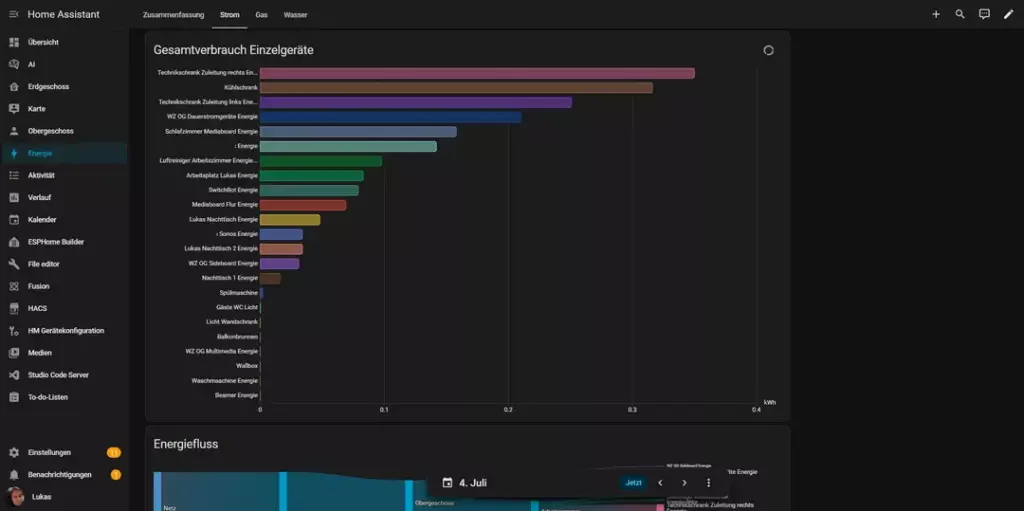Click the Beamer Energie label

(x=236, y=395)
